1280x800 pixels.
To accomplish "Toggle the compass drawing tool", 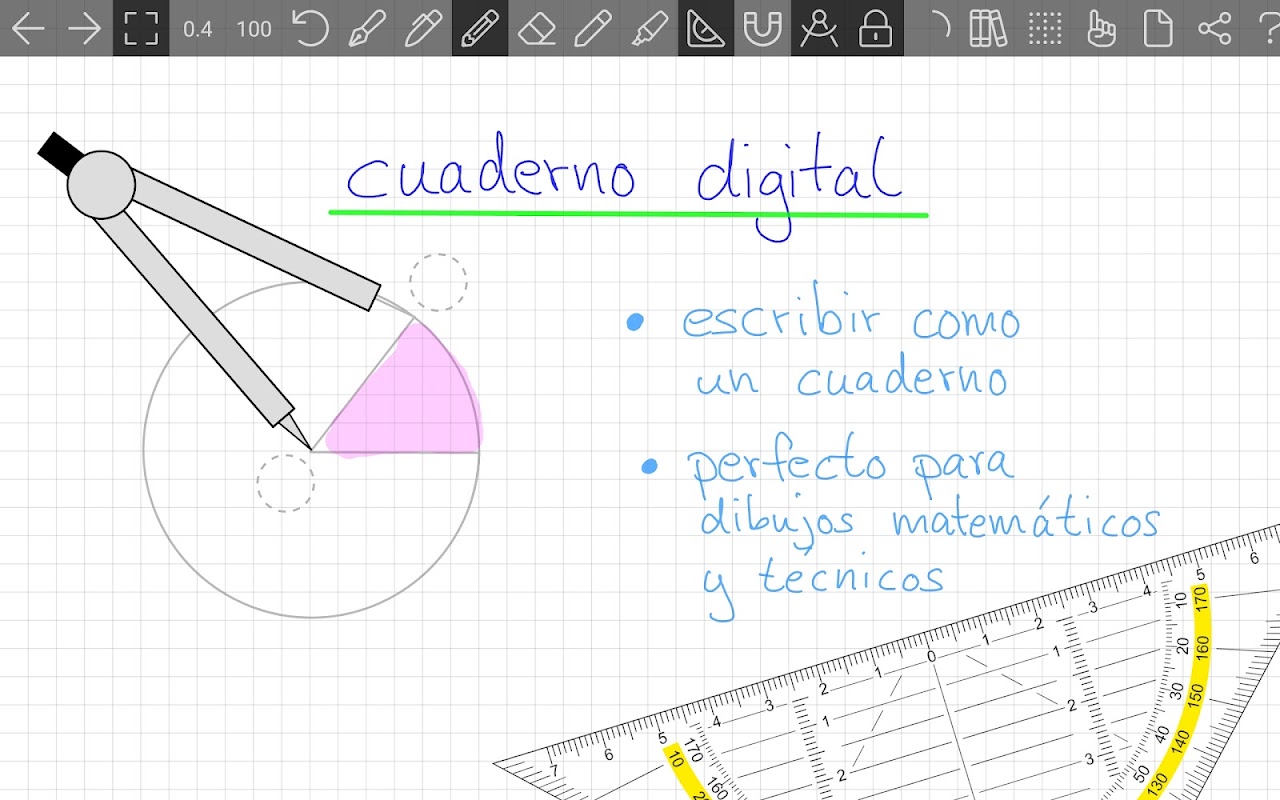I will 819,28.
